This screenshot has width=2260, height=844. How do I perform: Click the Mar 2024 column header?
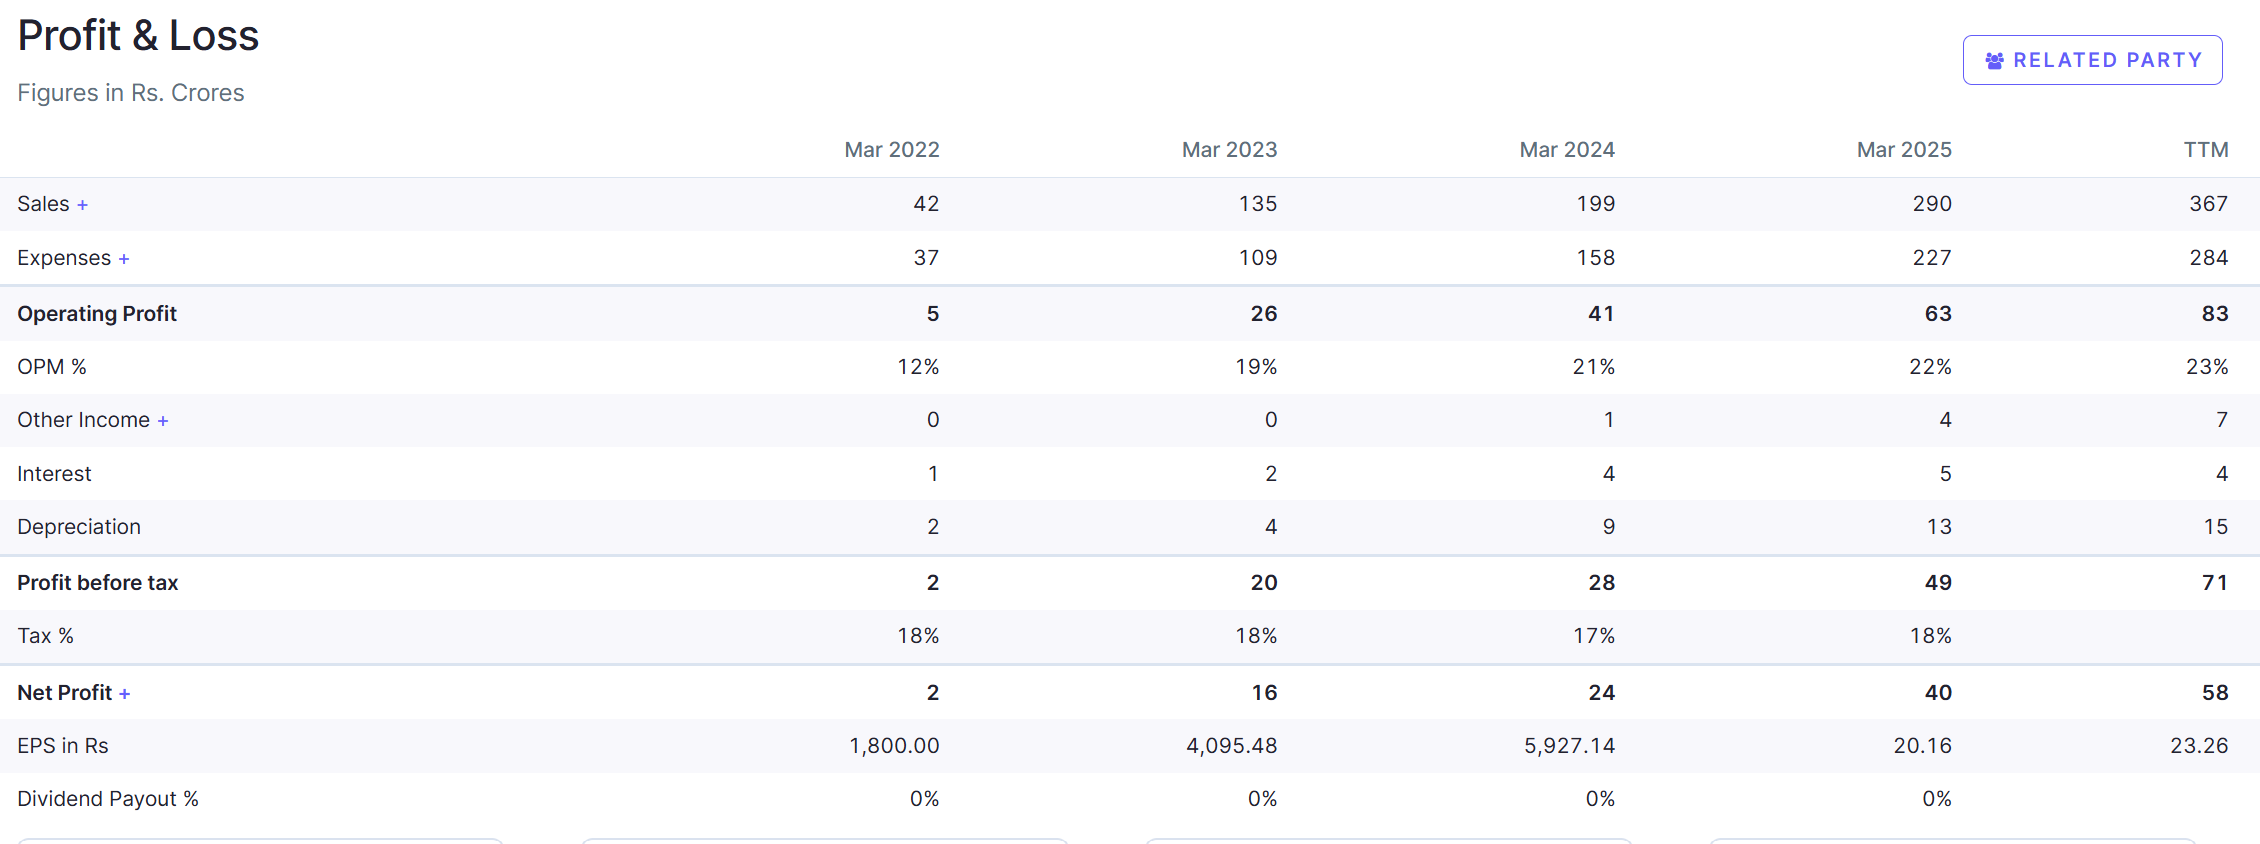[x=1566, y=150]
